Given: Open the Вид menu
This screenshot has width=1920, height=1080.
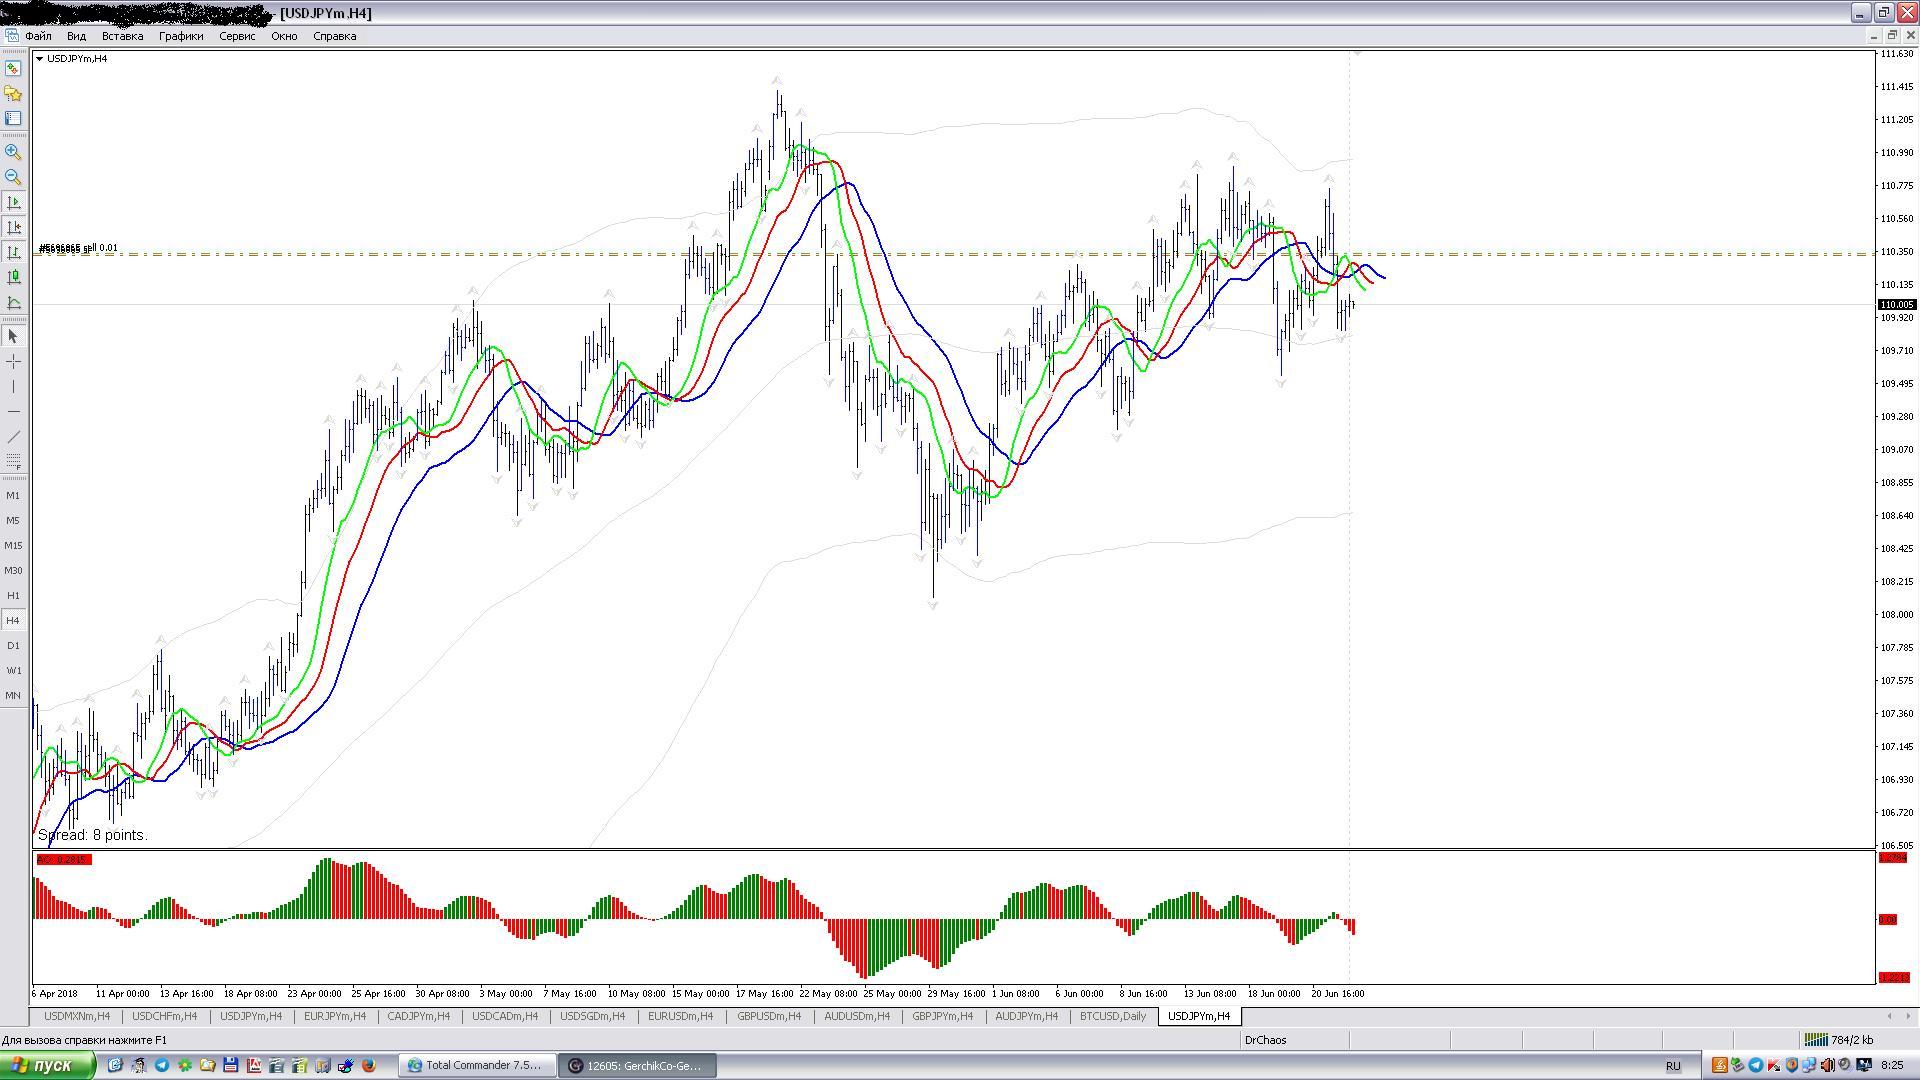Looking at the screenshot, I should [x=76, y=36].
